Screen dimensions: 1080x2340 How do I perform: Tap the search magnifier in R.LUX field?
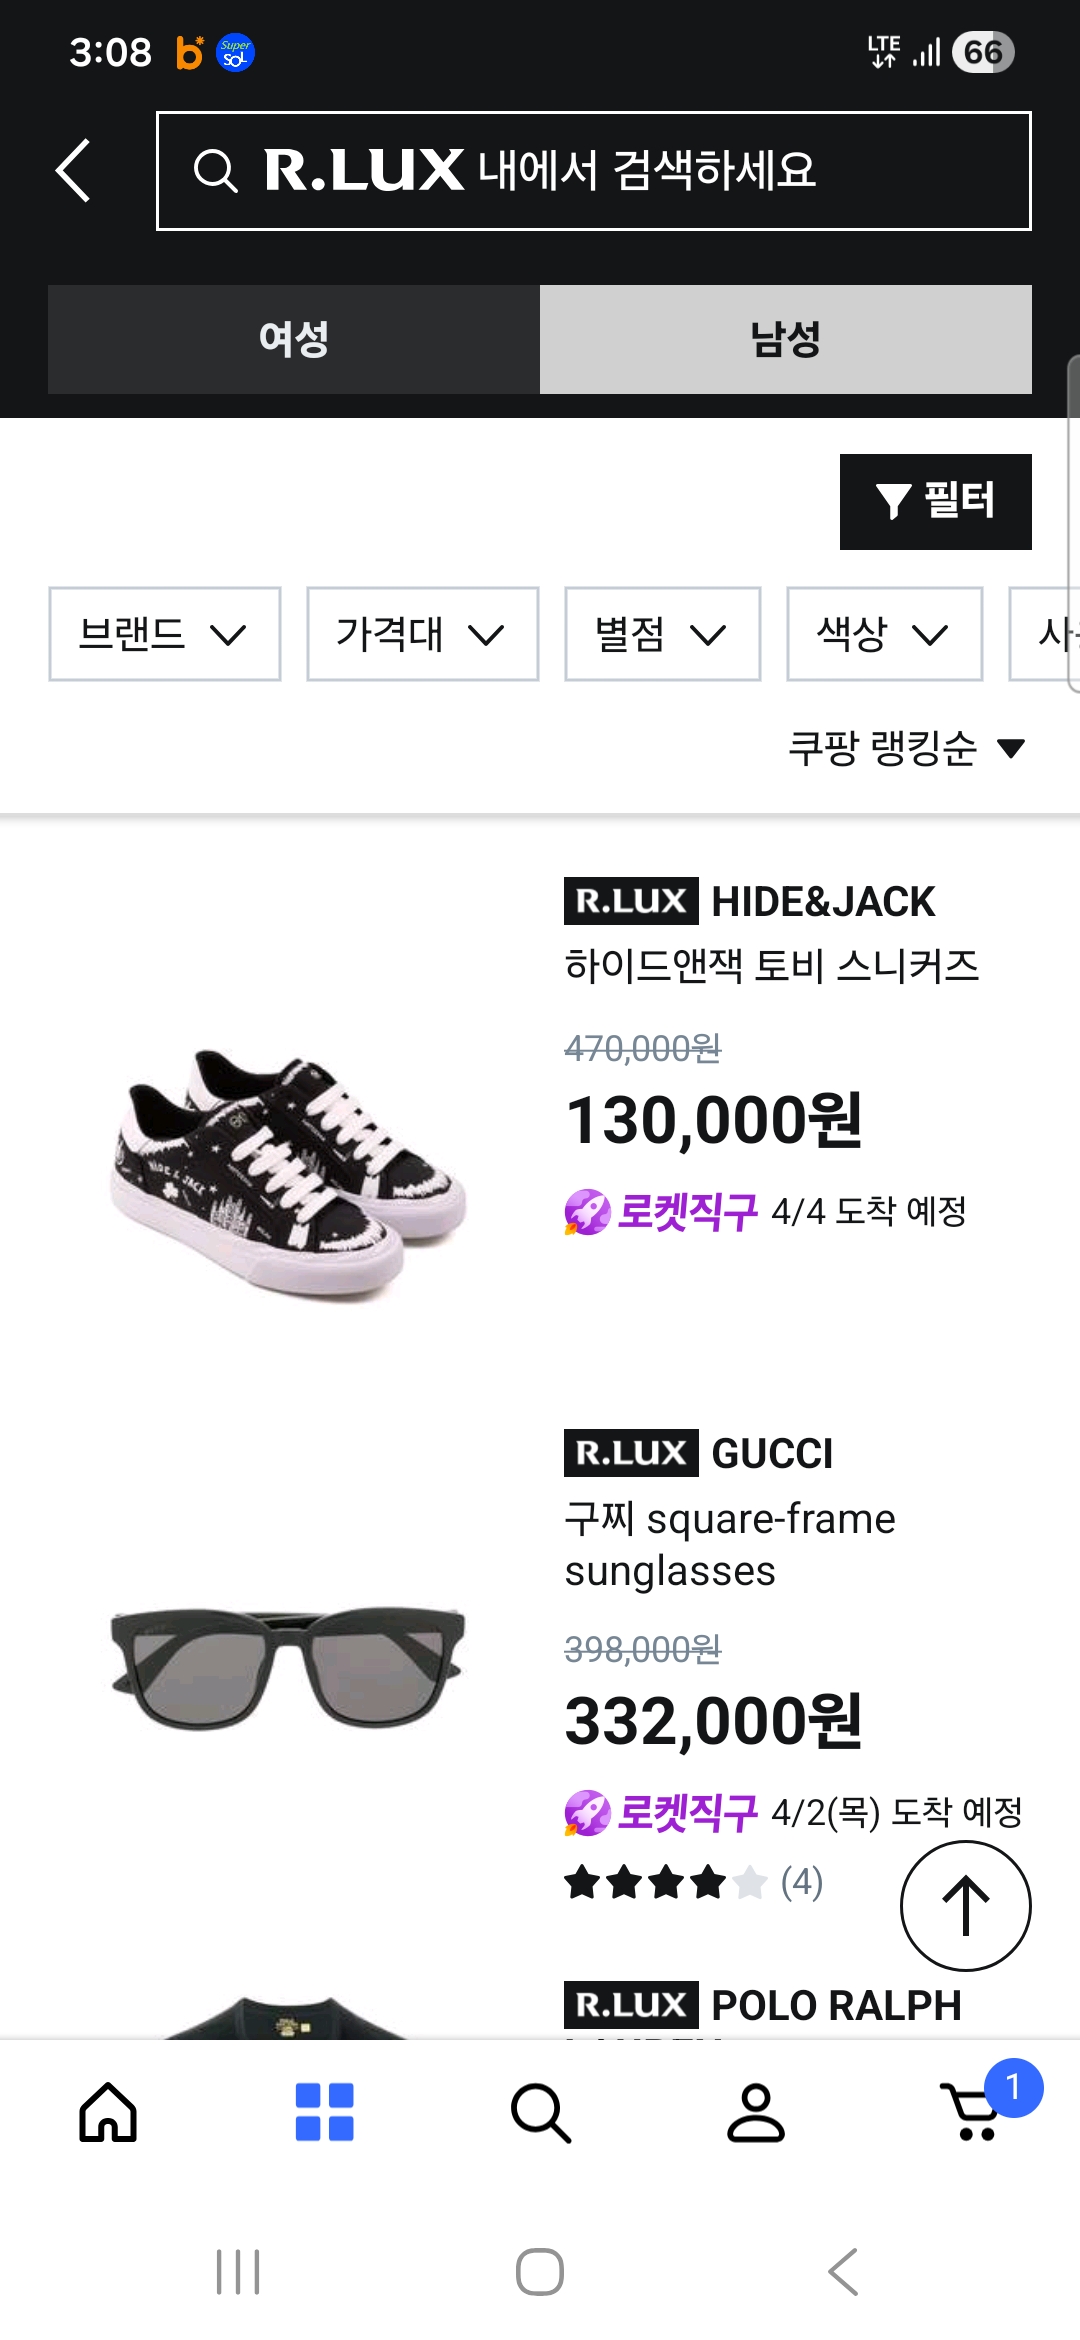pos(215,171)
